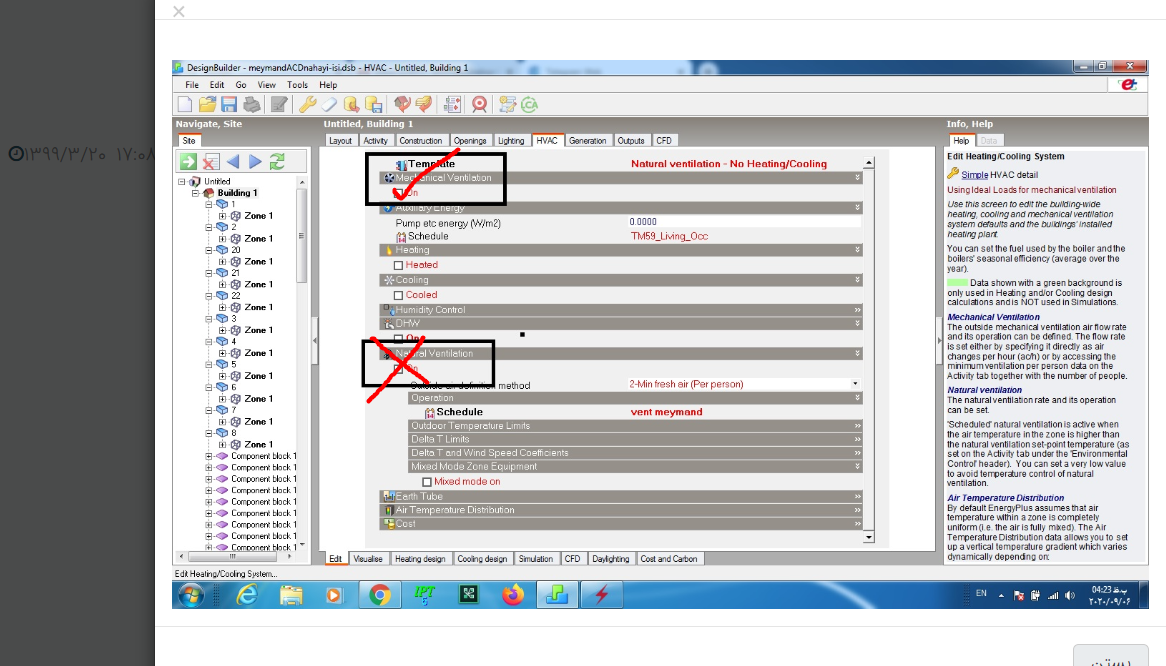
Task: Open Internet Explorer from the taskbar
Action: click(247, 595)
